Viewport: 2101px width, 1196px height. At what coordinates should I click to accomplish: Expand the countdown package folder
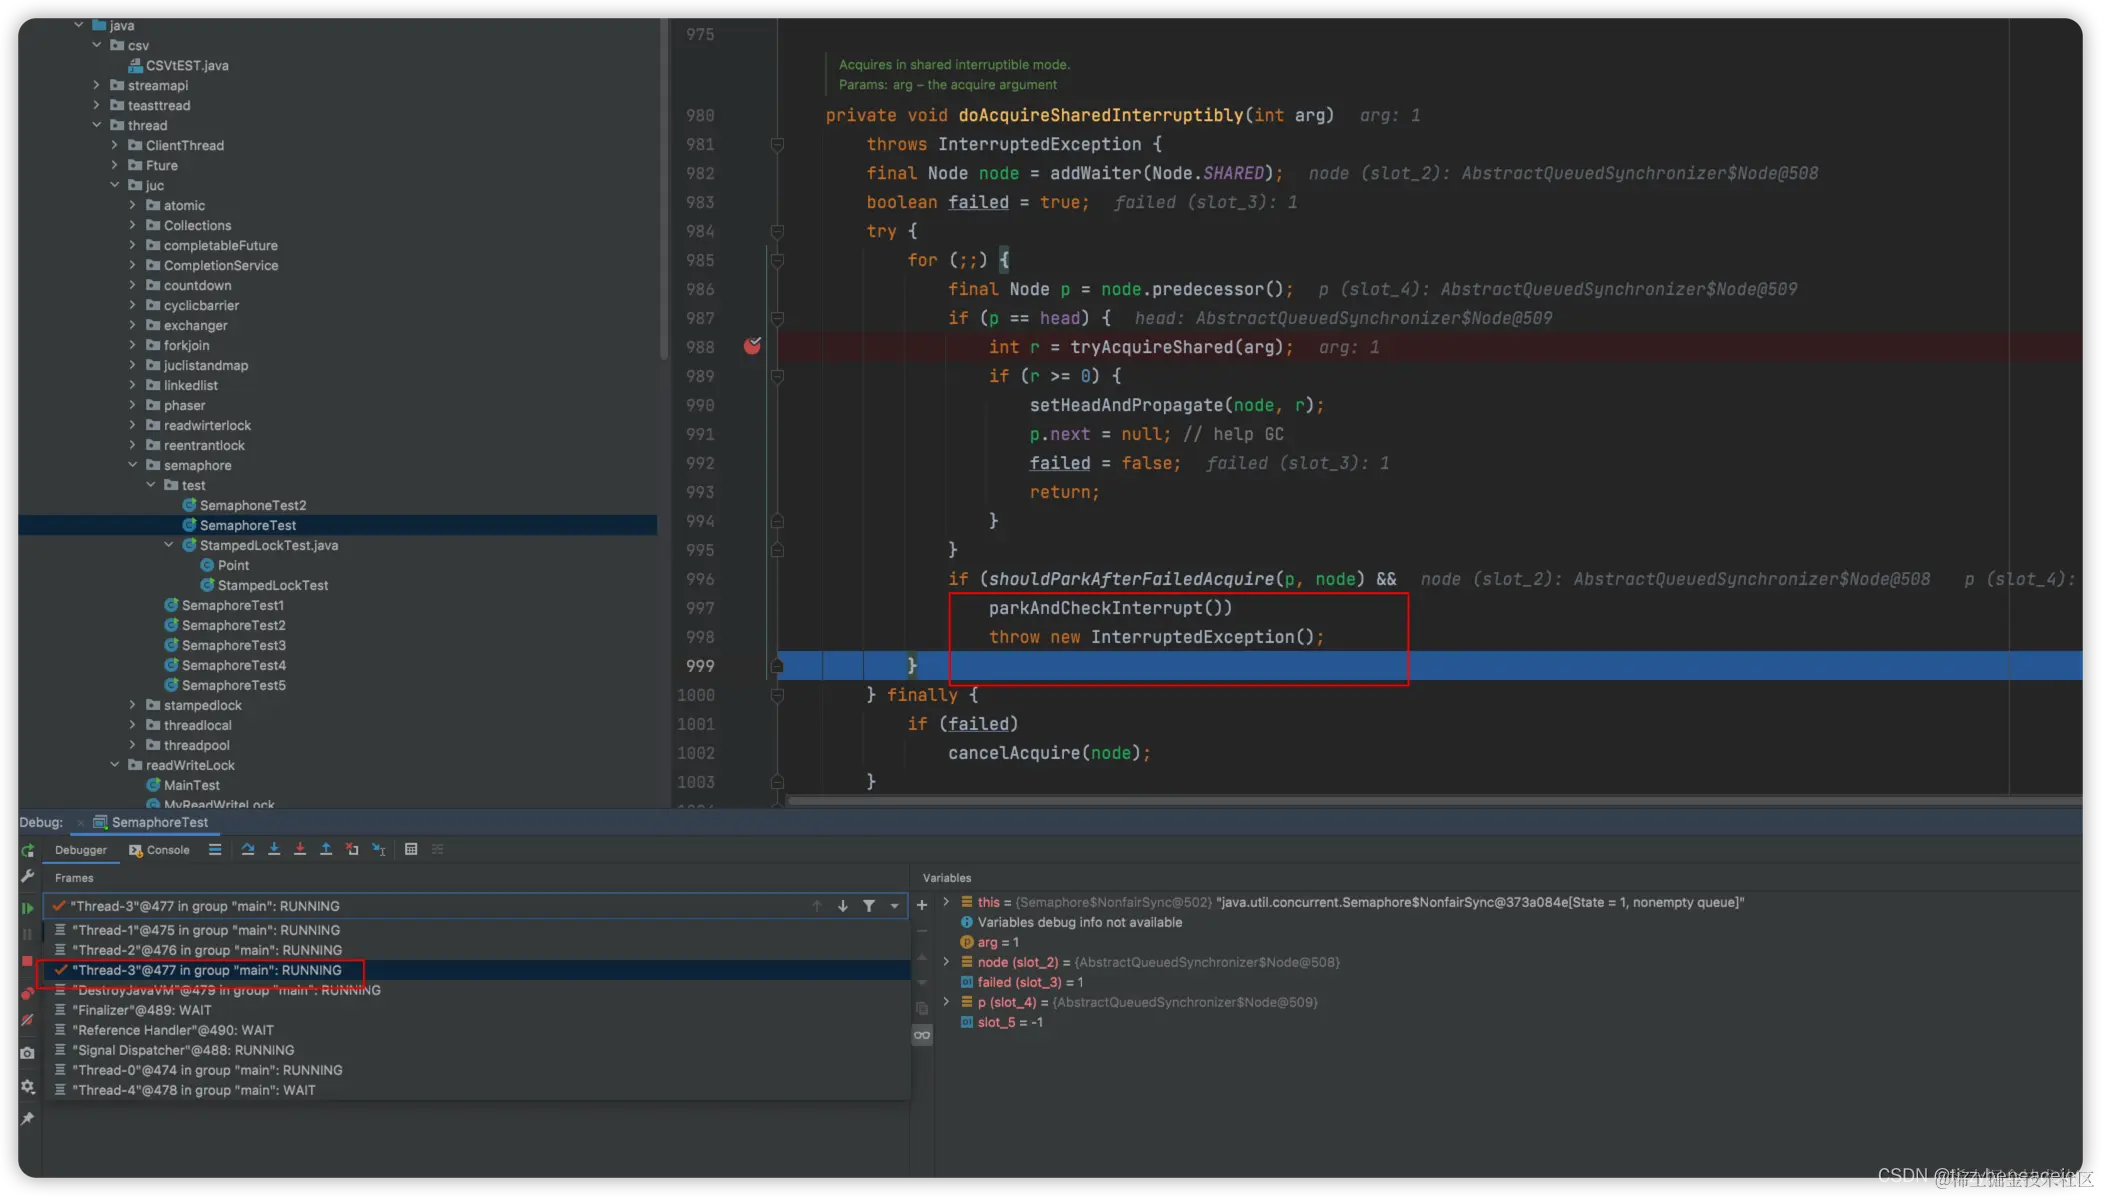132,285
